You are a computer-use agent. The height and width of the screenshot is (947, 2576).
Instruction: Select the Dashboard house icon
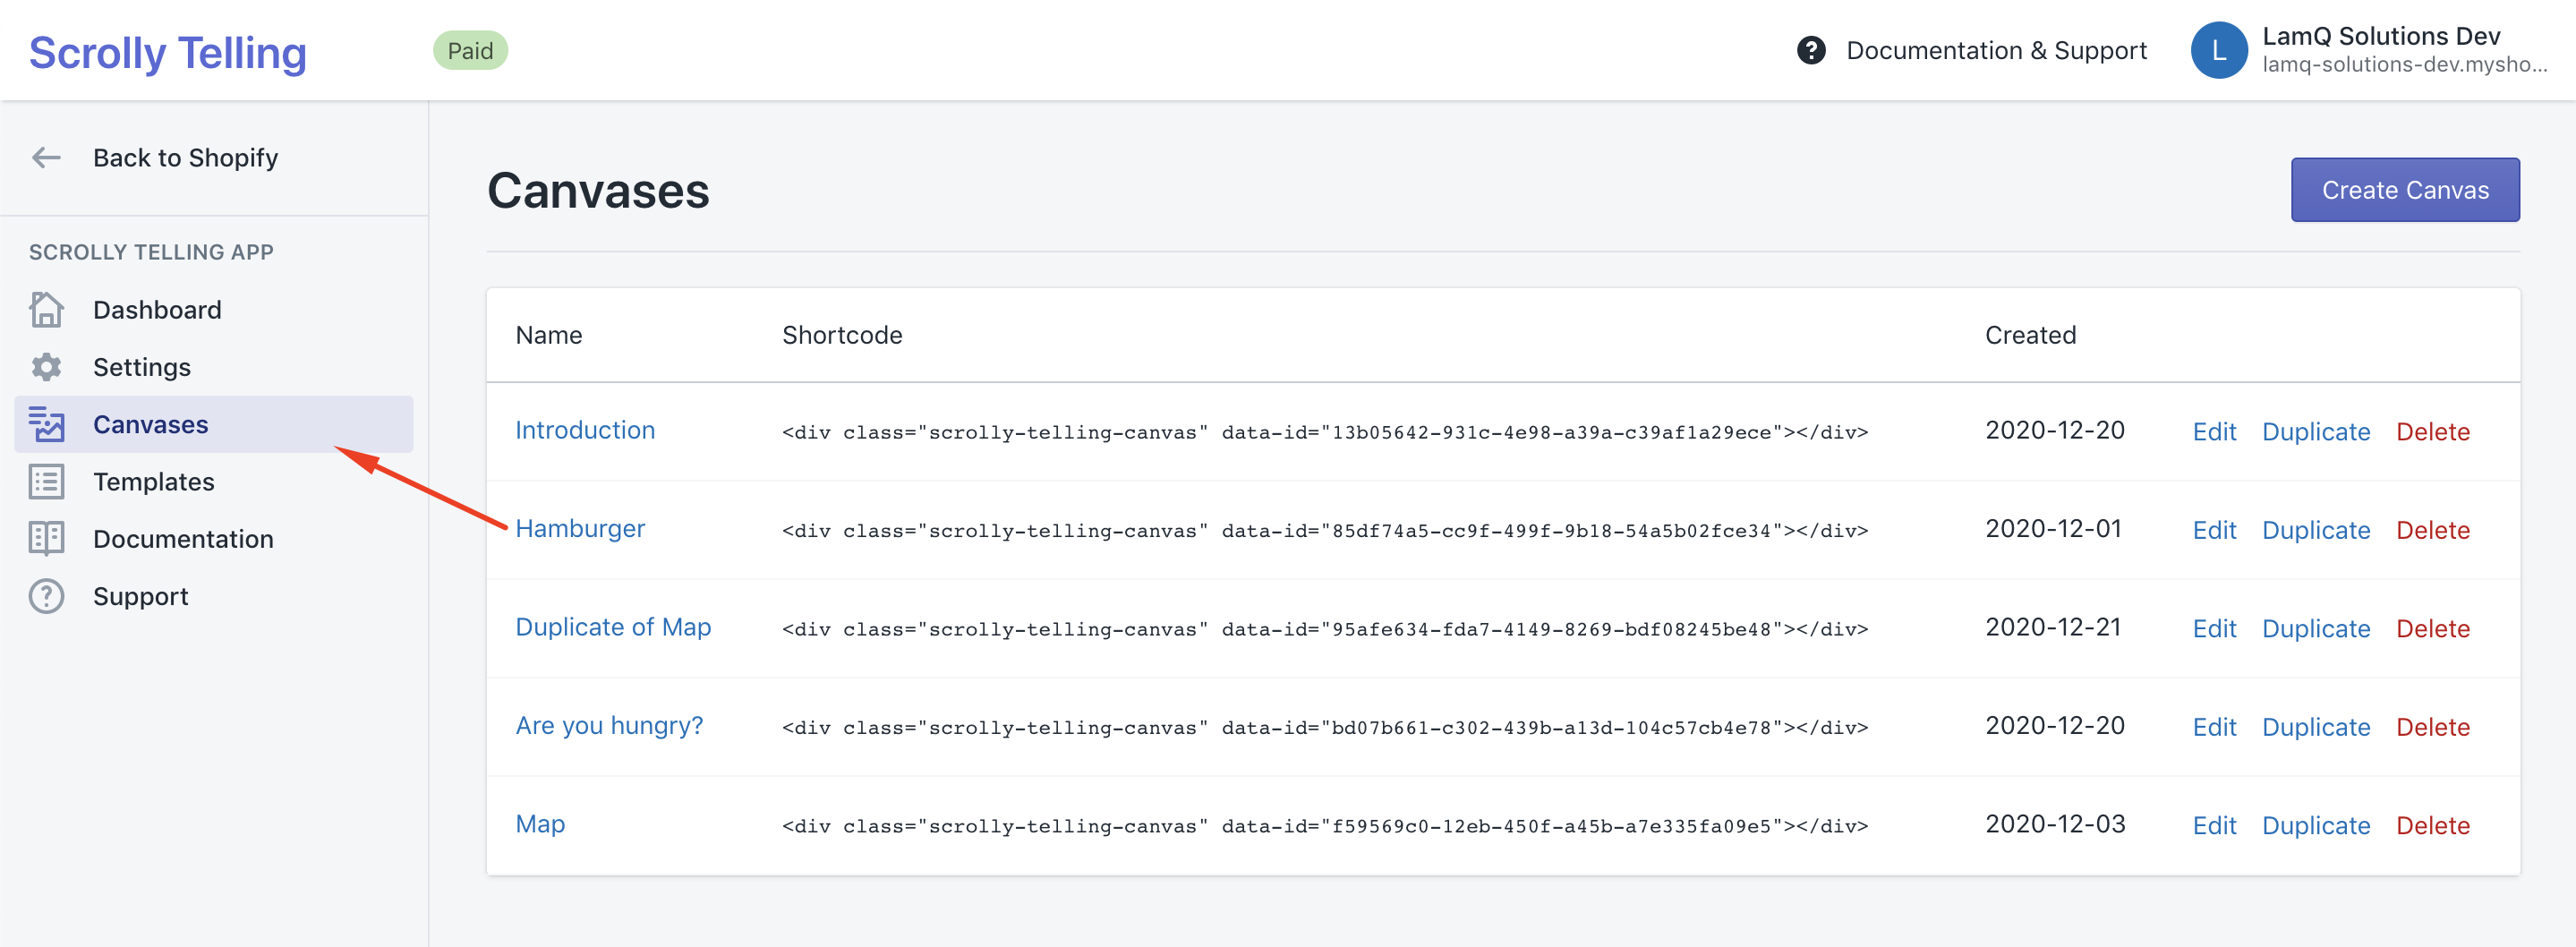[x=46, y=310]
